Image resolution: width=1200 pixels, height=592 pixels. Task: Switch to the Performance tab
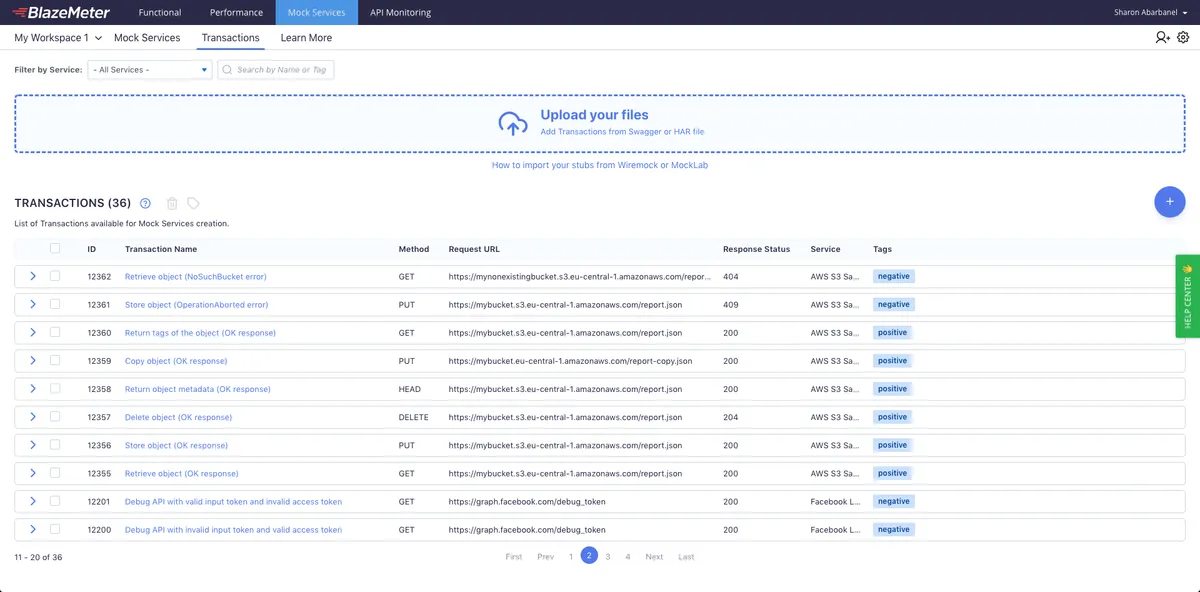[236, 13]
